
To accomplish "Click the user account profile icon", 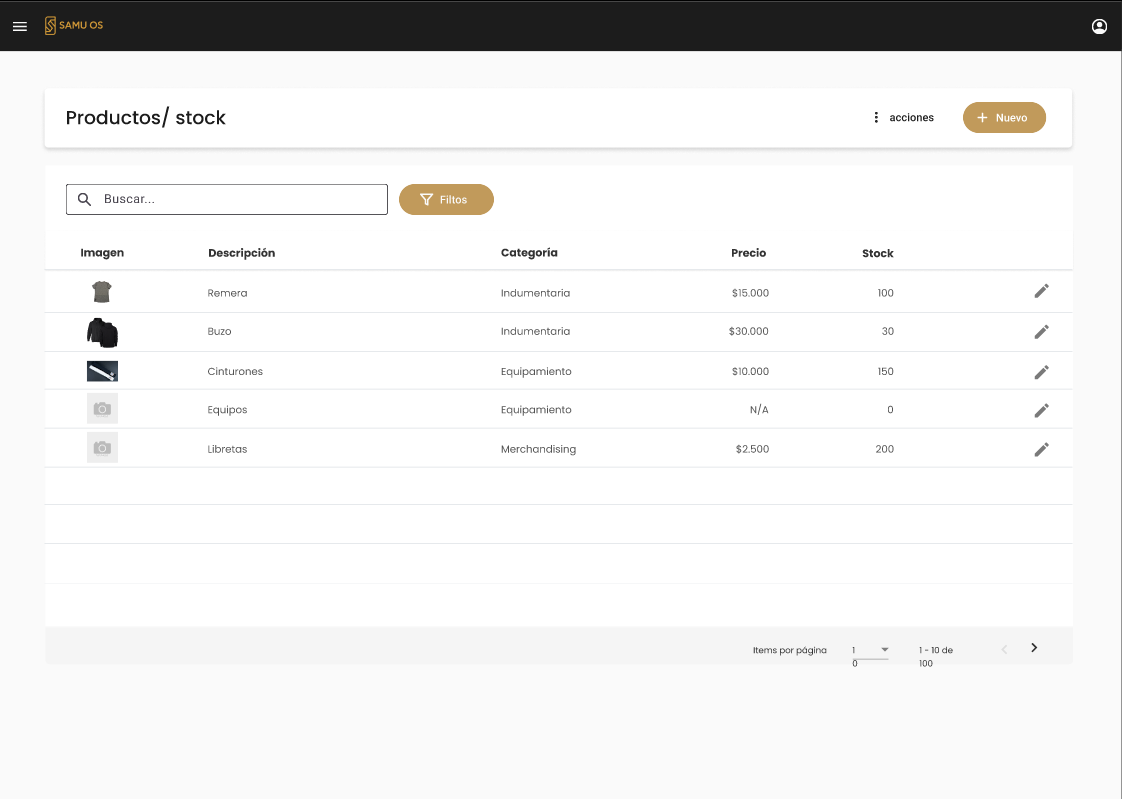I will coord(1099,26).
